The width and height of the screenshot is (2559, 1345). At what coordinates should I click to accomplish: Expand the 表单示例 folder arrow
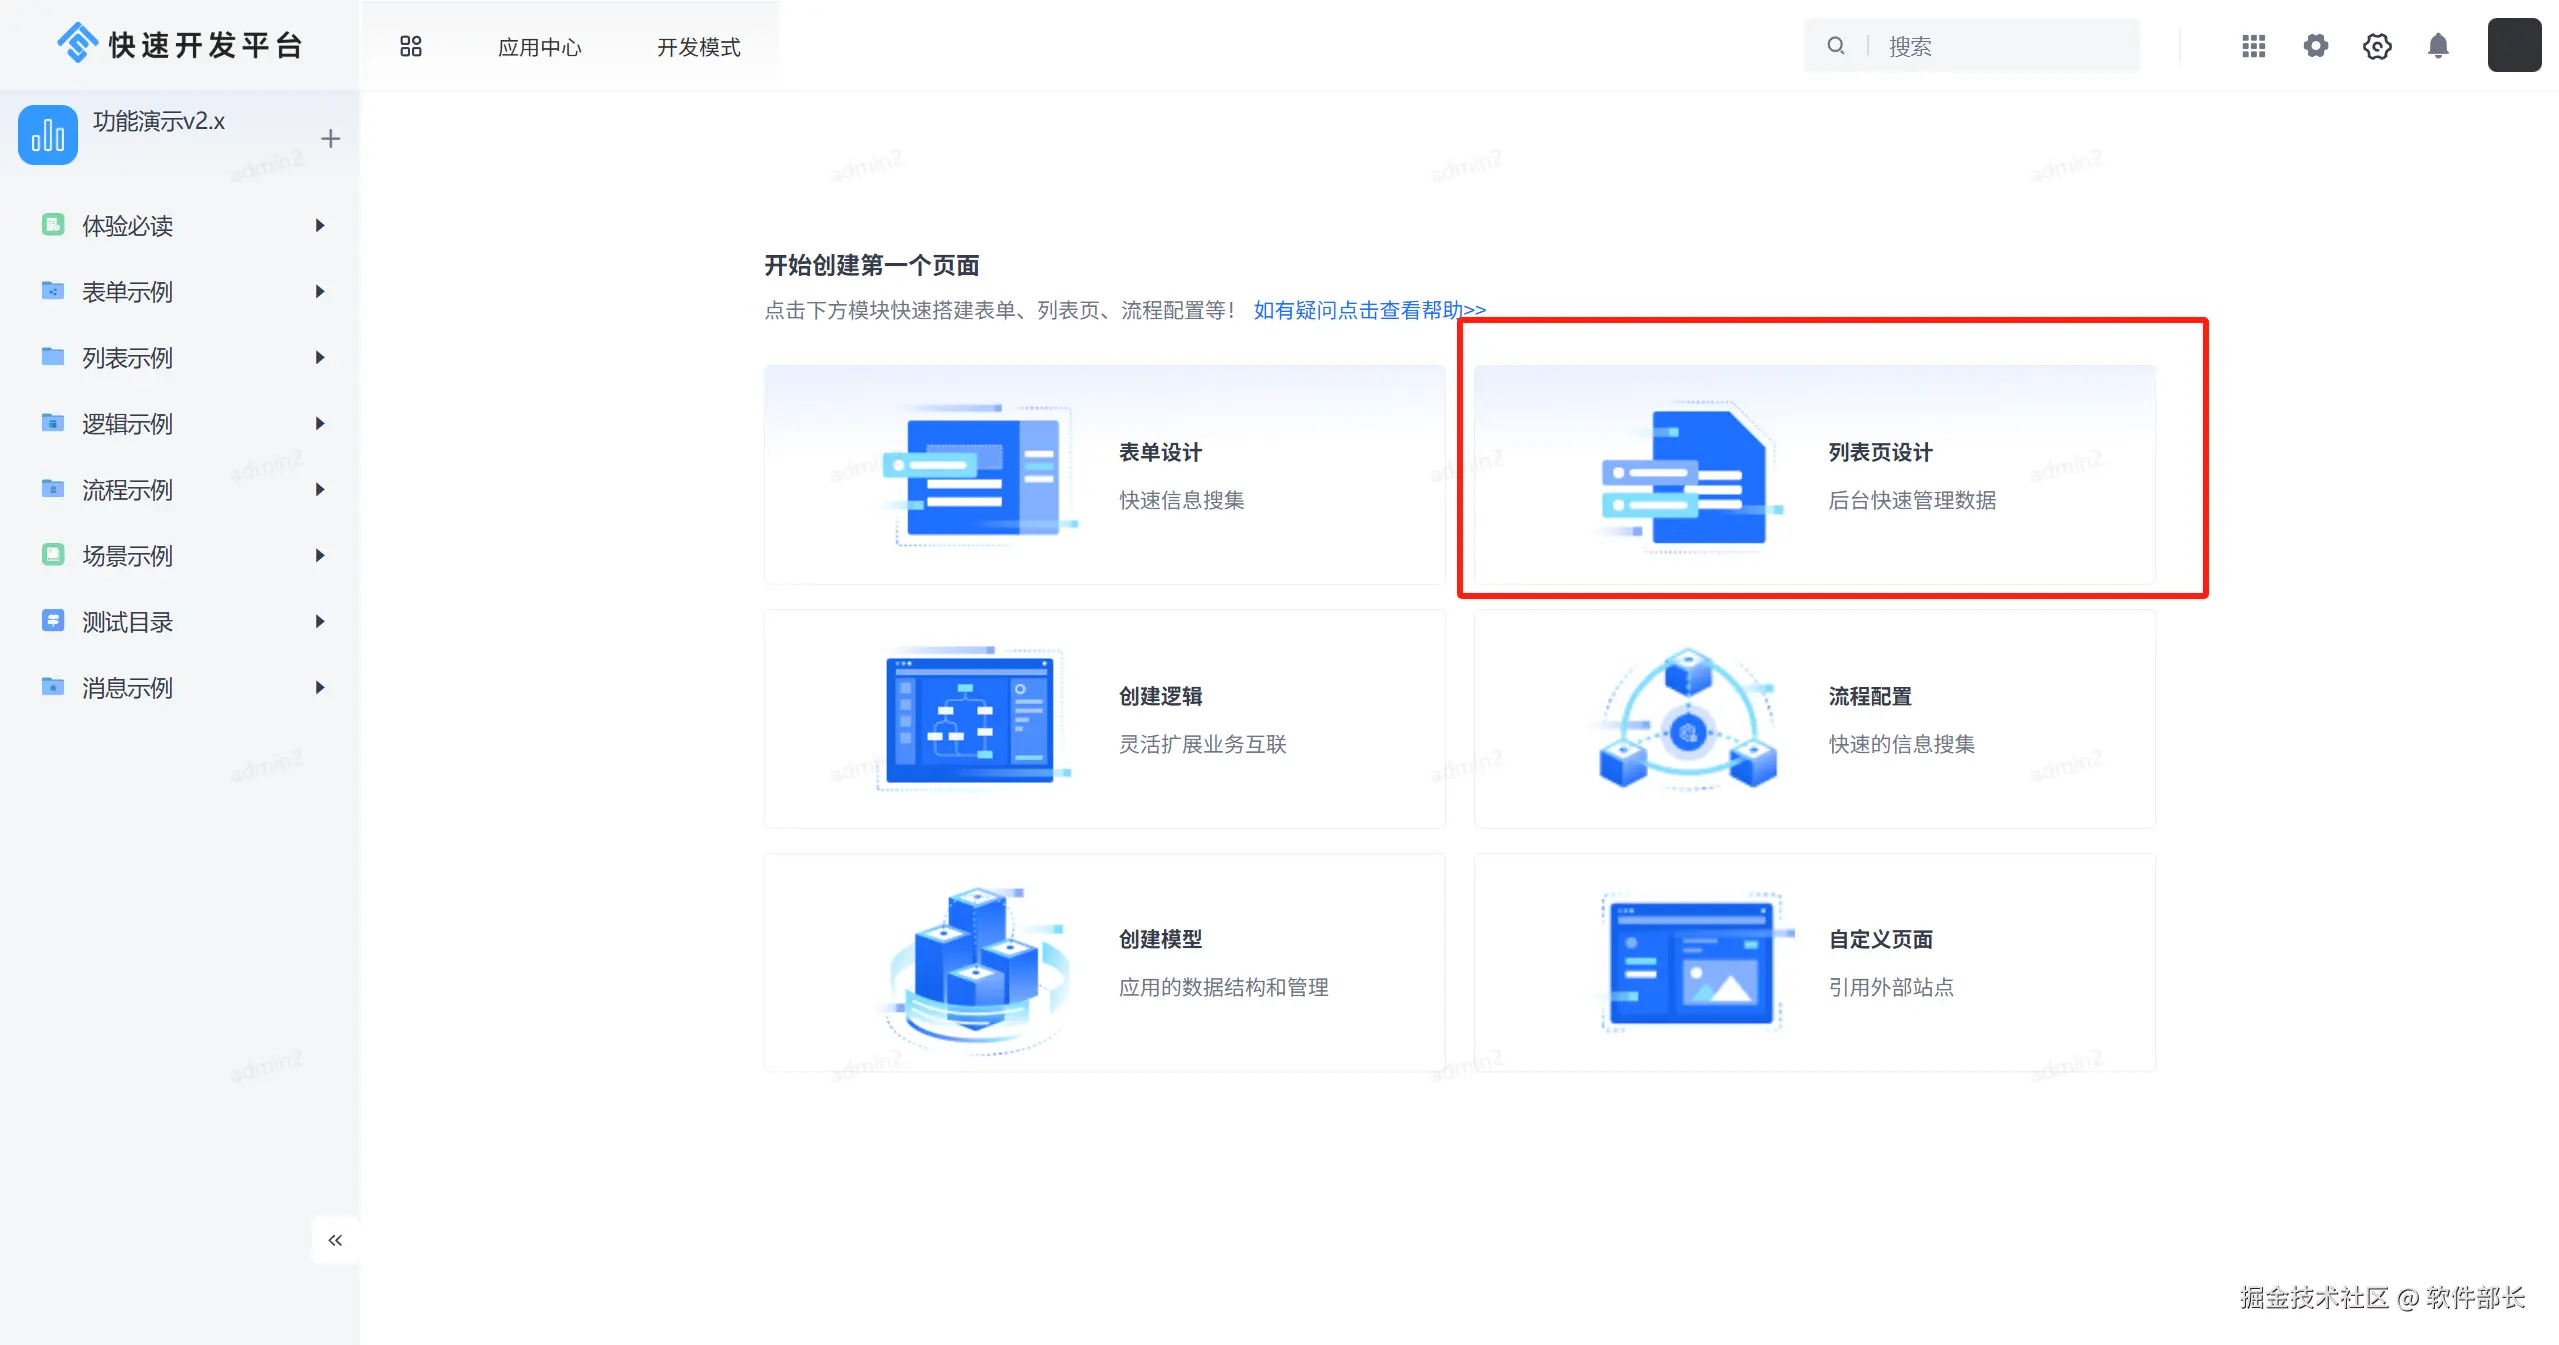point(320,292)
